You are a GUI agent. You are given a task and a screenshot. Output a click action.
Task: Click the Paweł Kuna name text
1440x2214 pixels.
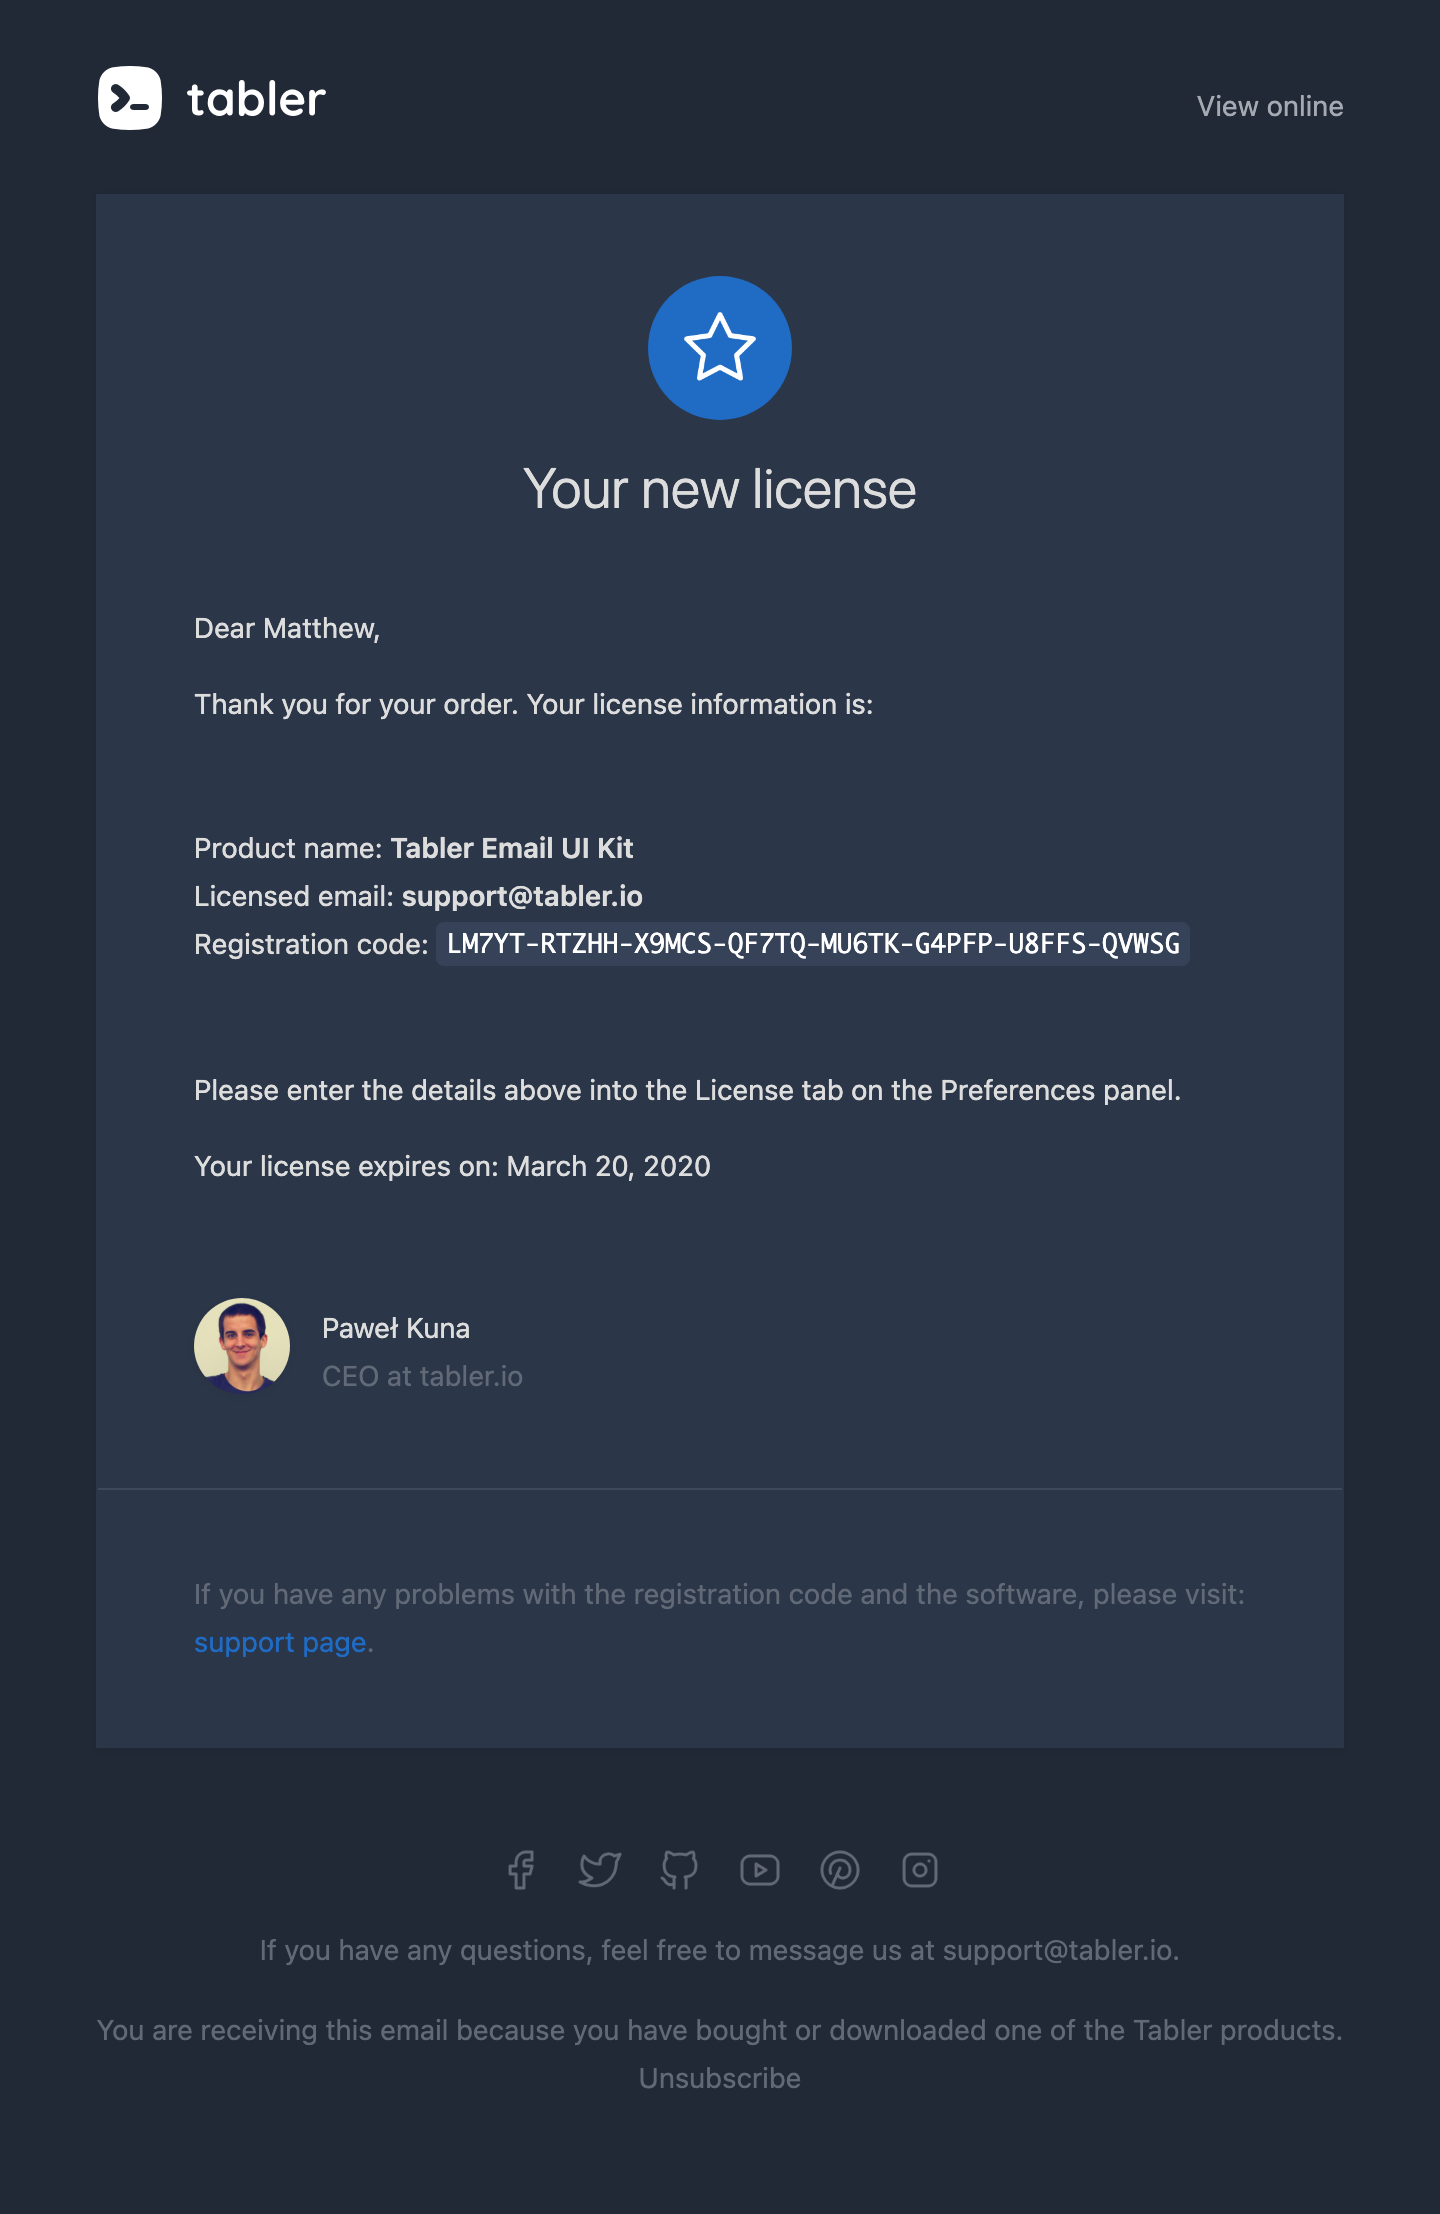pyautogui.click(x=396, y=1328)
